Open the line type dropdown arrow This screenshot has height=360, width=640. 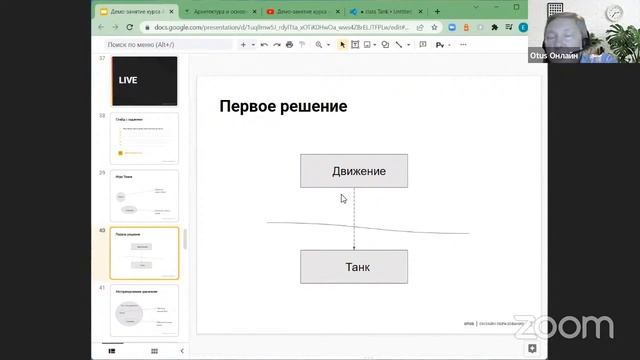click(408, 44)
